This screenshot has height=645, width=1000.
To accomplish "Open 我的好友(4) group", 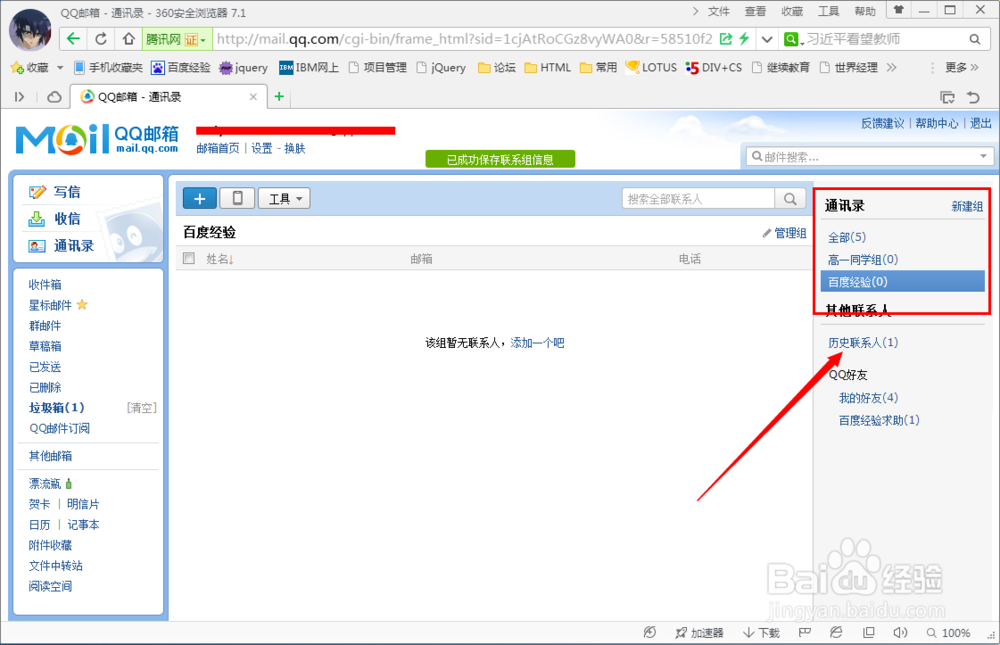I will coord(868,398).
